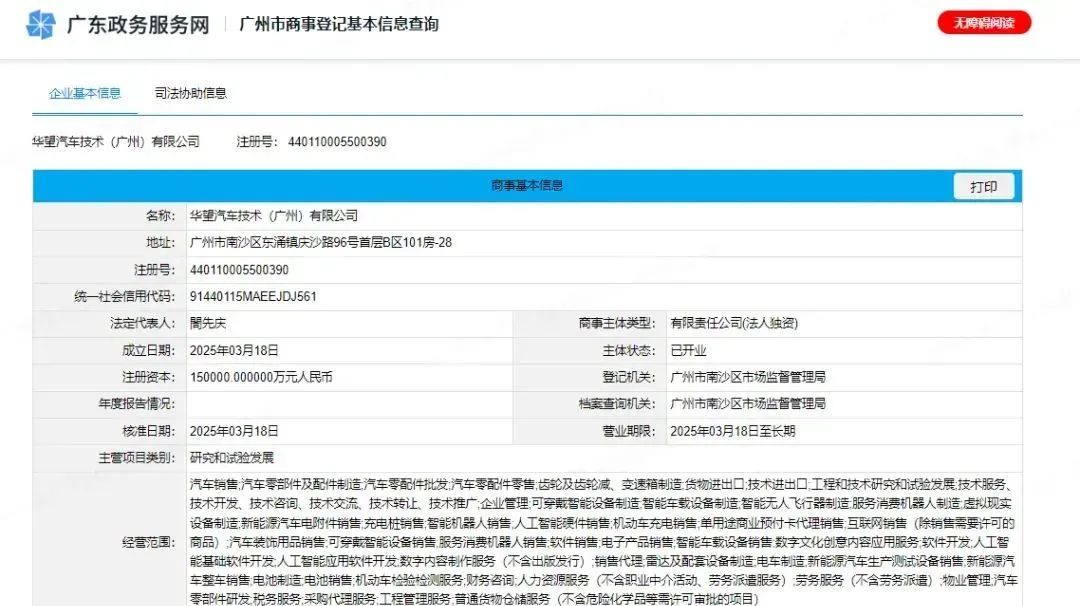1080x606 pixels.
Task: Open the 广东政务服务网 site title
Action: click(138, 25)
